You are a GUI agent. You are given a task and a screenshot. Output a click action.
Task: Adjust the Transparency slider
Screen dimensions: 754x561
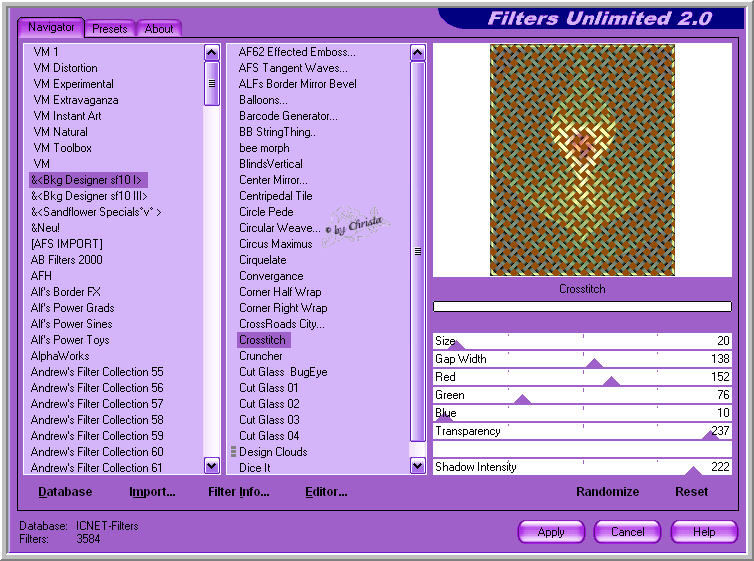click(582, 431)
